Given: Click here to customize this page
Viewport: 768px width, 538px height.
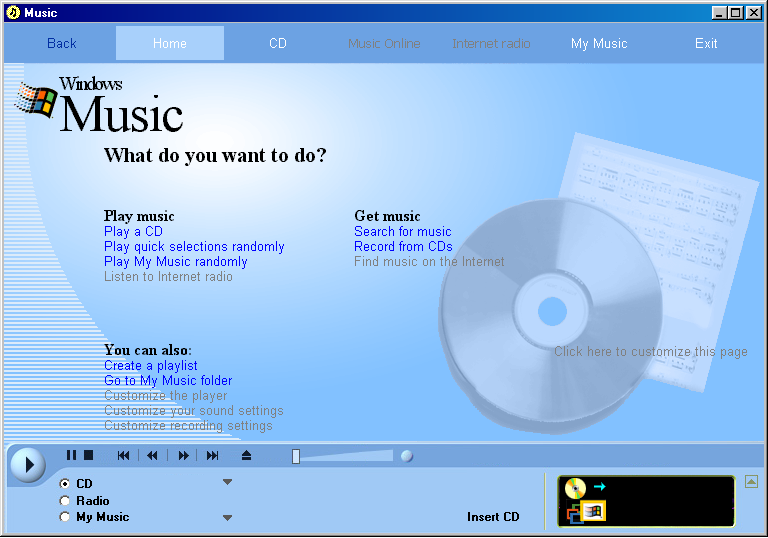Looking at the screenshot, I should pos(651,352).
